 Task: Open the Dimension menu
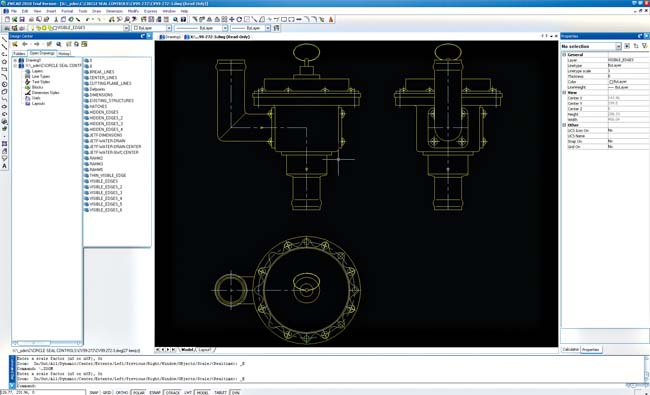(x=114, y=11)
